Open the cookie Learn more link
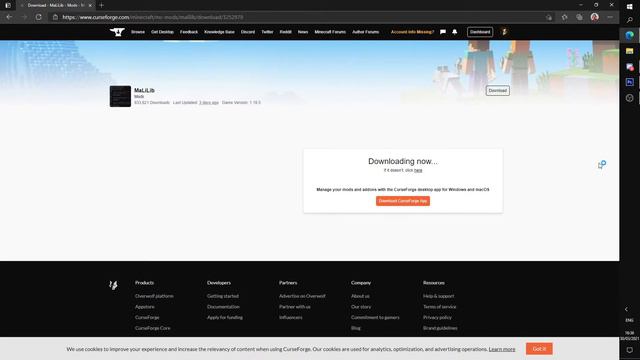Viewport: 640px width, 360px height. pos(502,349)
